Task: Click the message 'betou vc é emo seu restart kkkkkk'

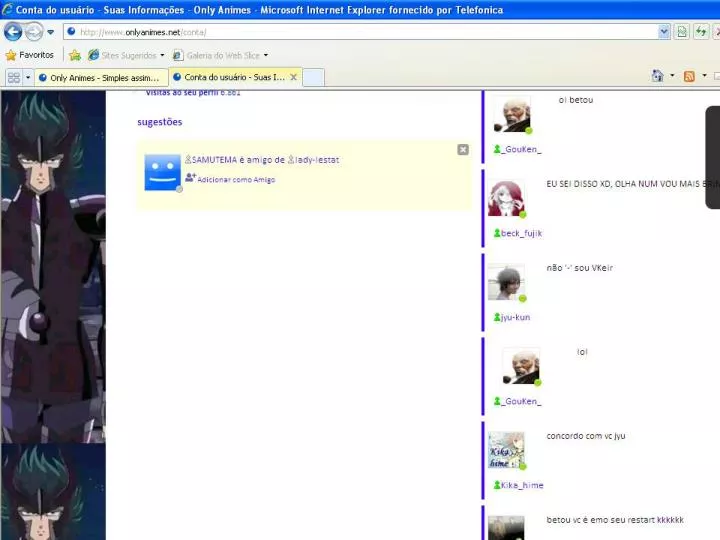Action: (615, 520)
